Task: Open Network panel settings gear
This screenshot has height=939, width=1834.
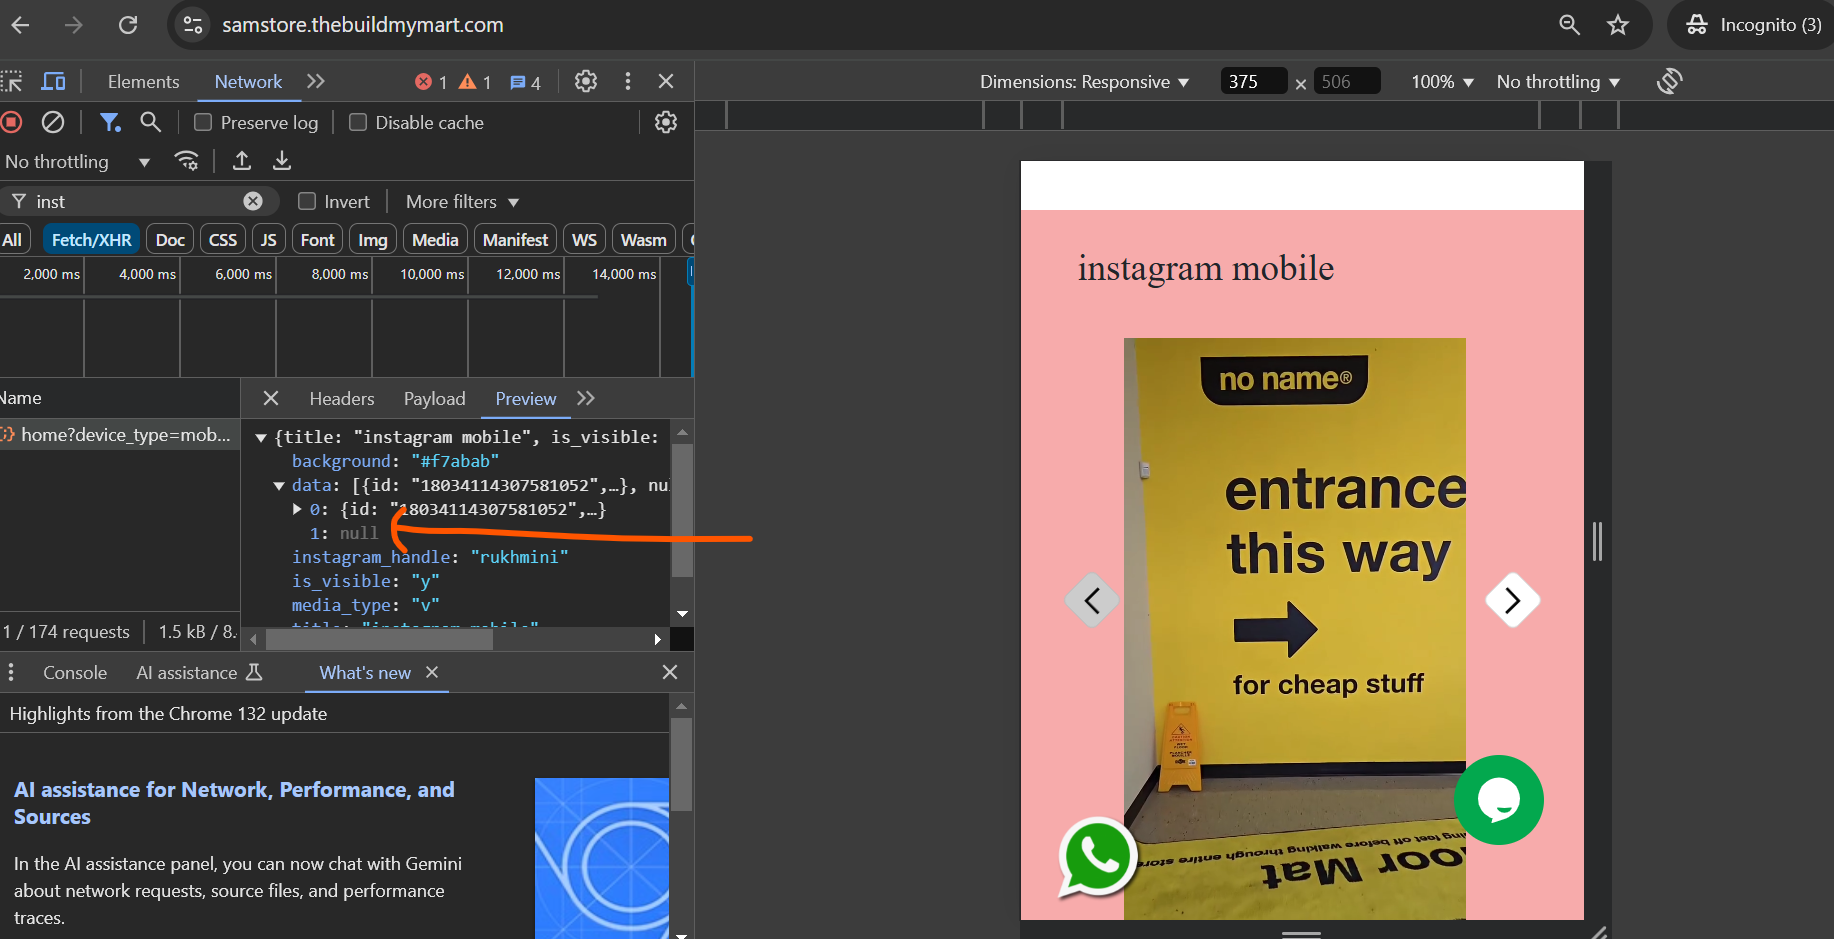Action: pyautogui.click(x=666, y=122)
